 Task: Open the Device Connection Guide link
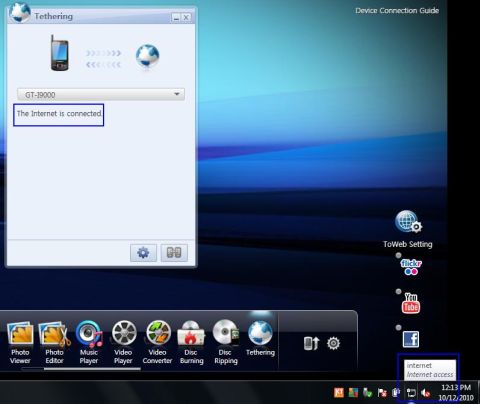pos(397,11)
